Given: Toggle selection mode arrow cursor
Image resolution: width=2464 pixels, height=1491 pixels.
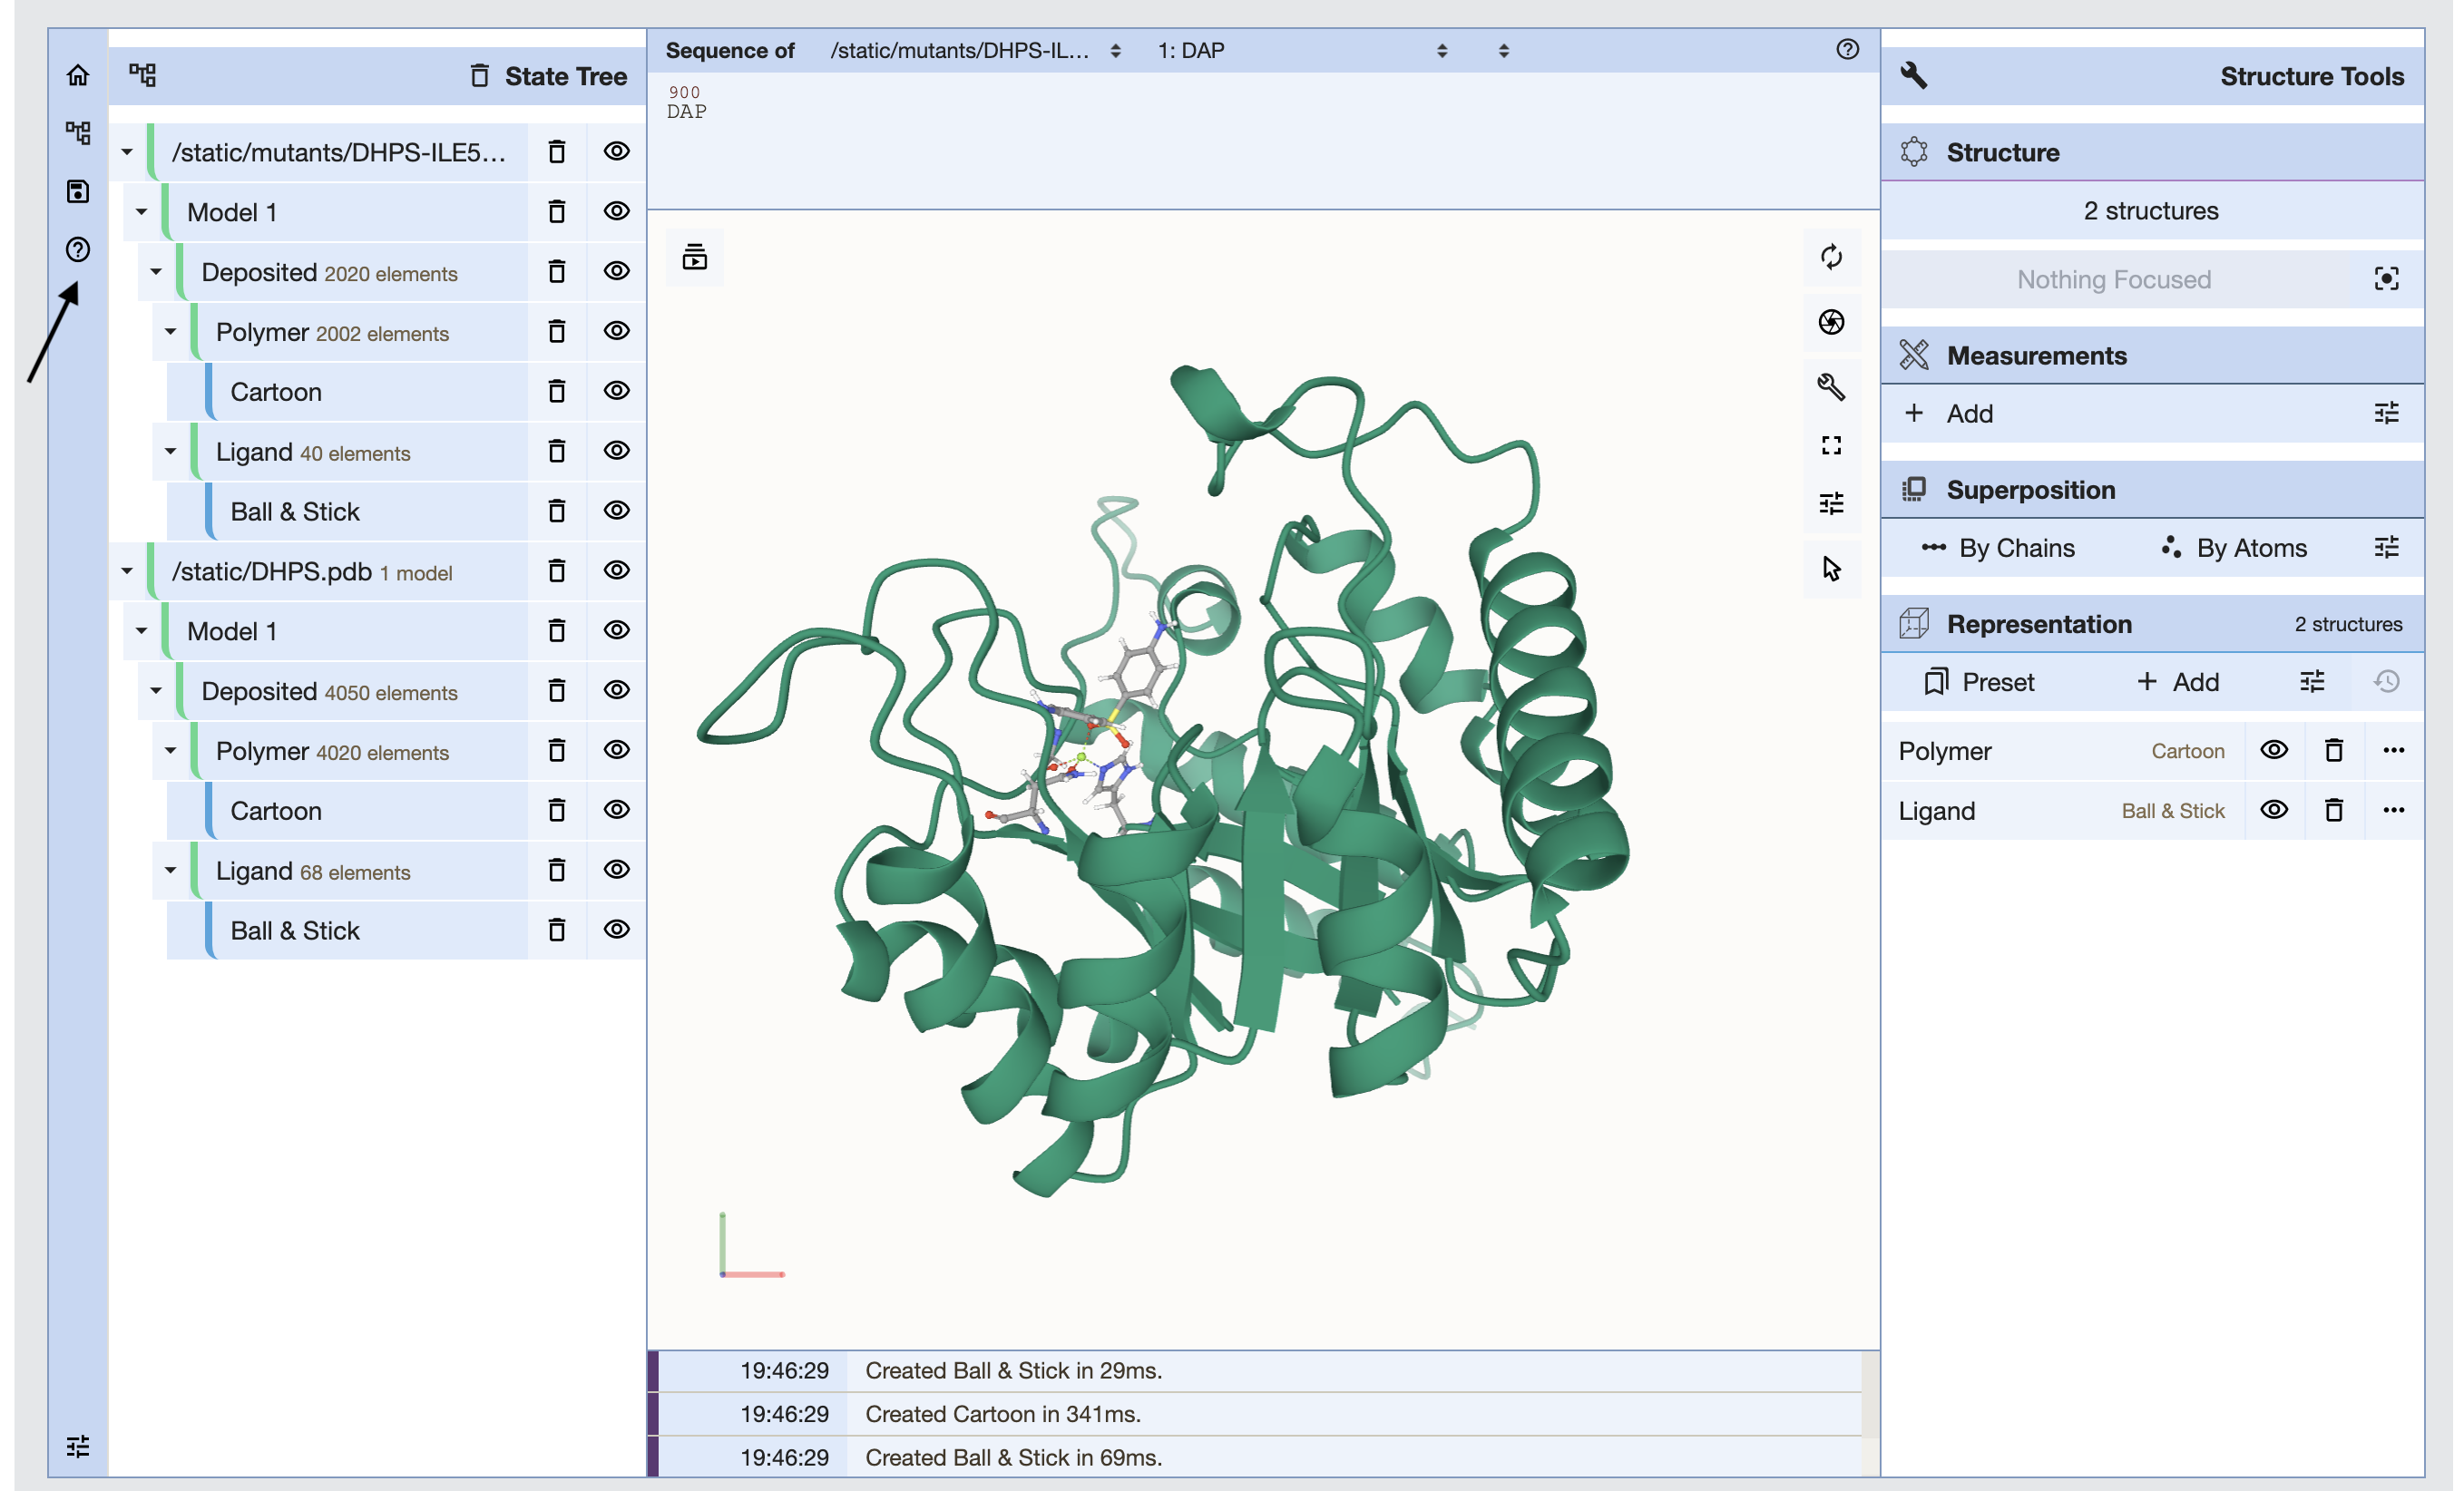Looking at the screenshot, I should [x=1831, y=569].
